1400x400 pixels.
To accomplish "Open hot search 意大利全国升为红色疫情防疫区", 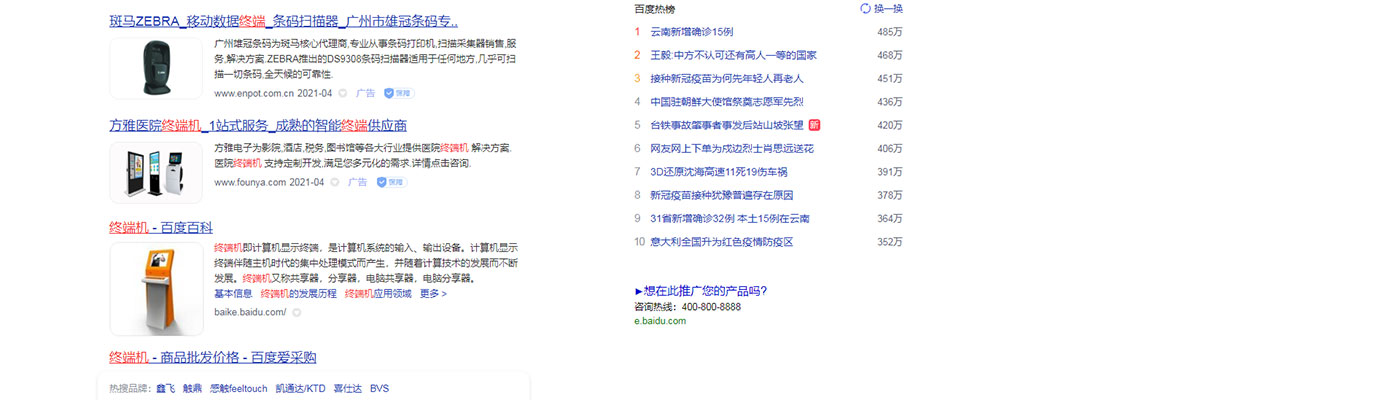I will click(x=721, y=242).
